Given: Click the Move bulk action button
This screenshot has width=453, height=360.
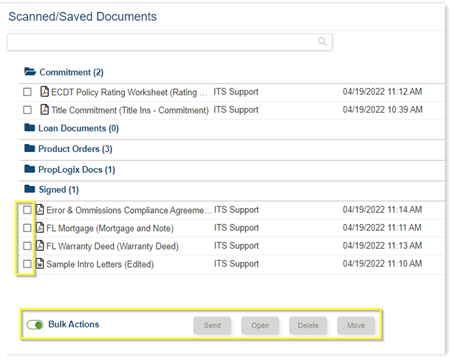Looking at the screenshot, I should [x=356, y=325].
